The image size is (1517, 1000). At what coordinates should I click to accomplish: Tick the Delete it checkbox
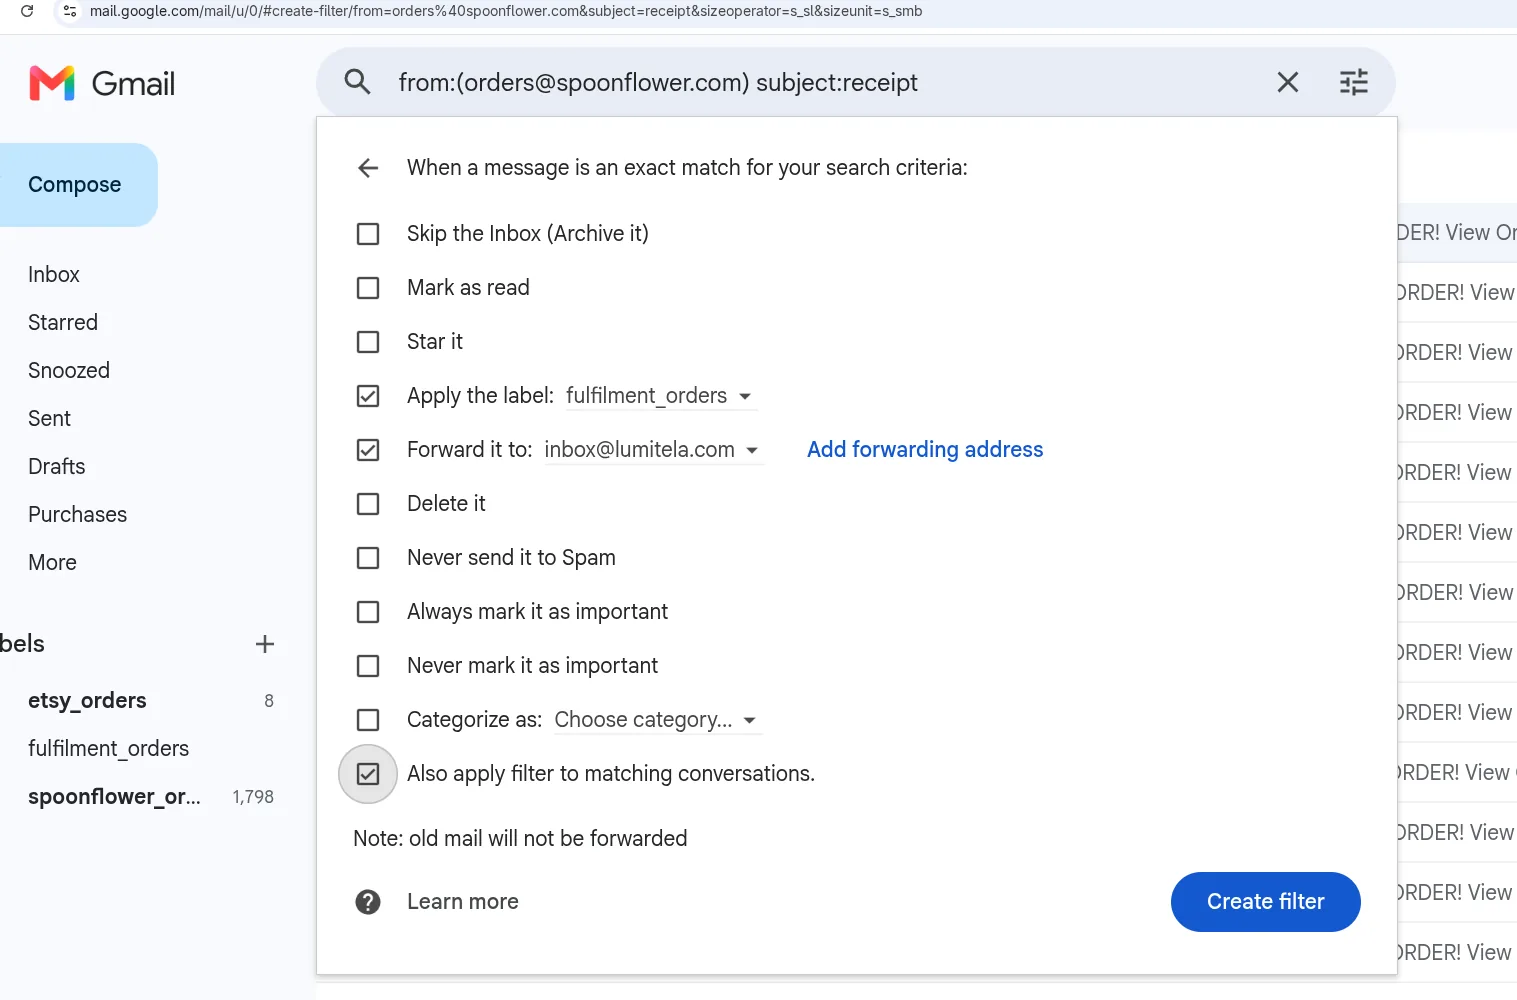[x=368, y=504]
